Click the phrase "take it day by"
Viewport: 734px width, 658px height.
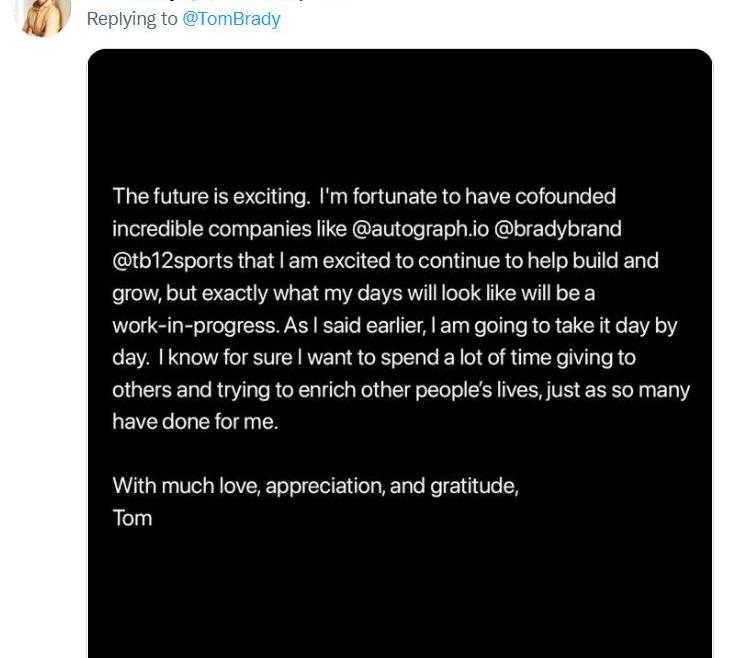click(x=616, y=326)
